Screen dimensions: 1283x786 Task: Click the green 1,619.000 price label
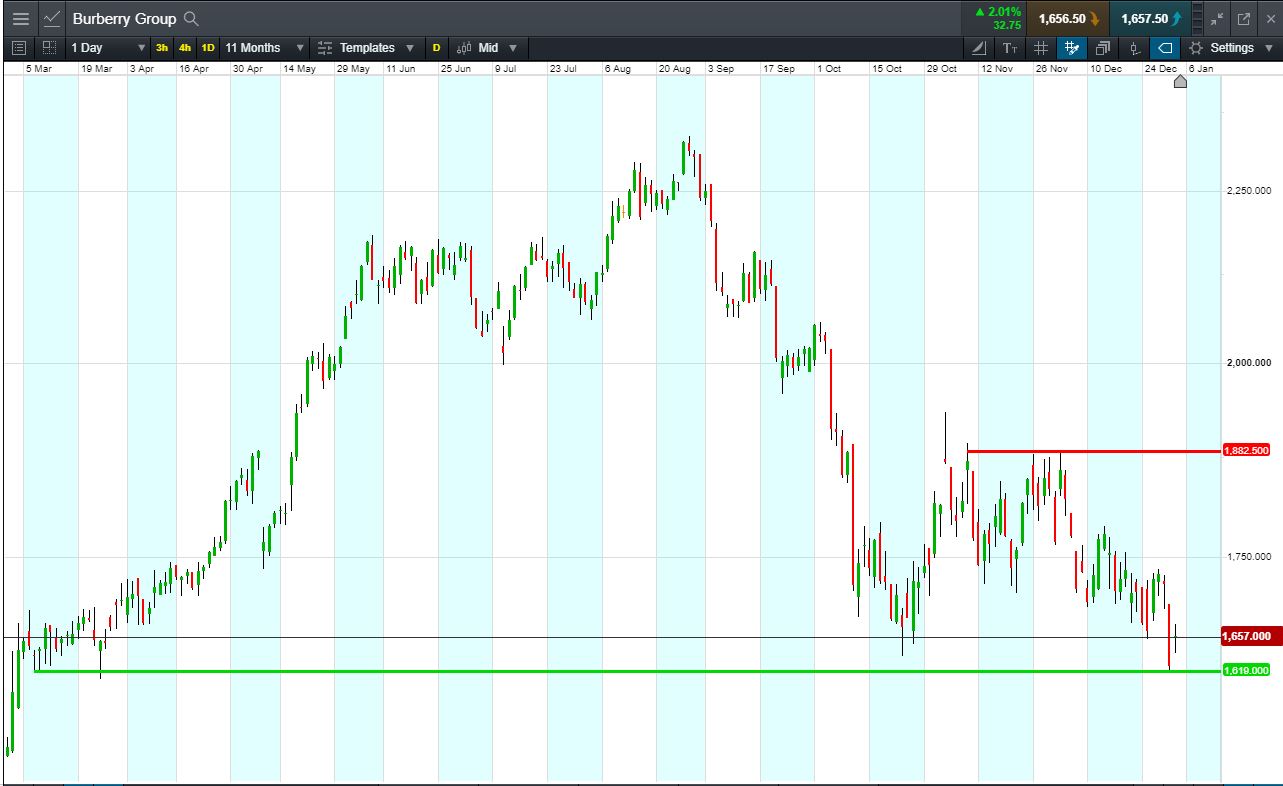coord(1246,670)
